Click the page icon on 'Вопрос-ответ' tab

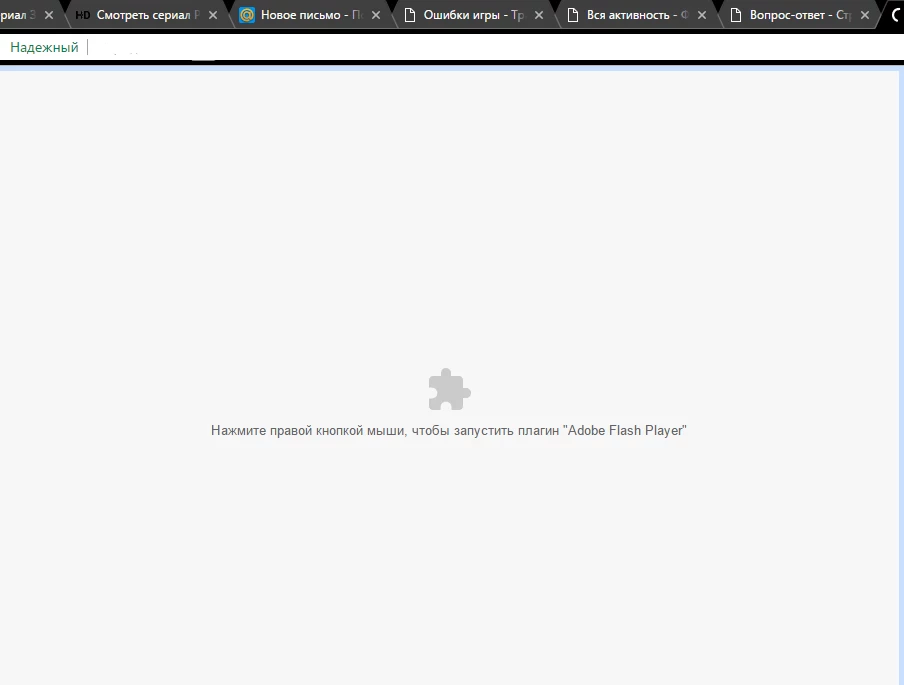736,15
